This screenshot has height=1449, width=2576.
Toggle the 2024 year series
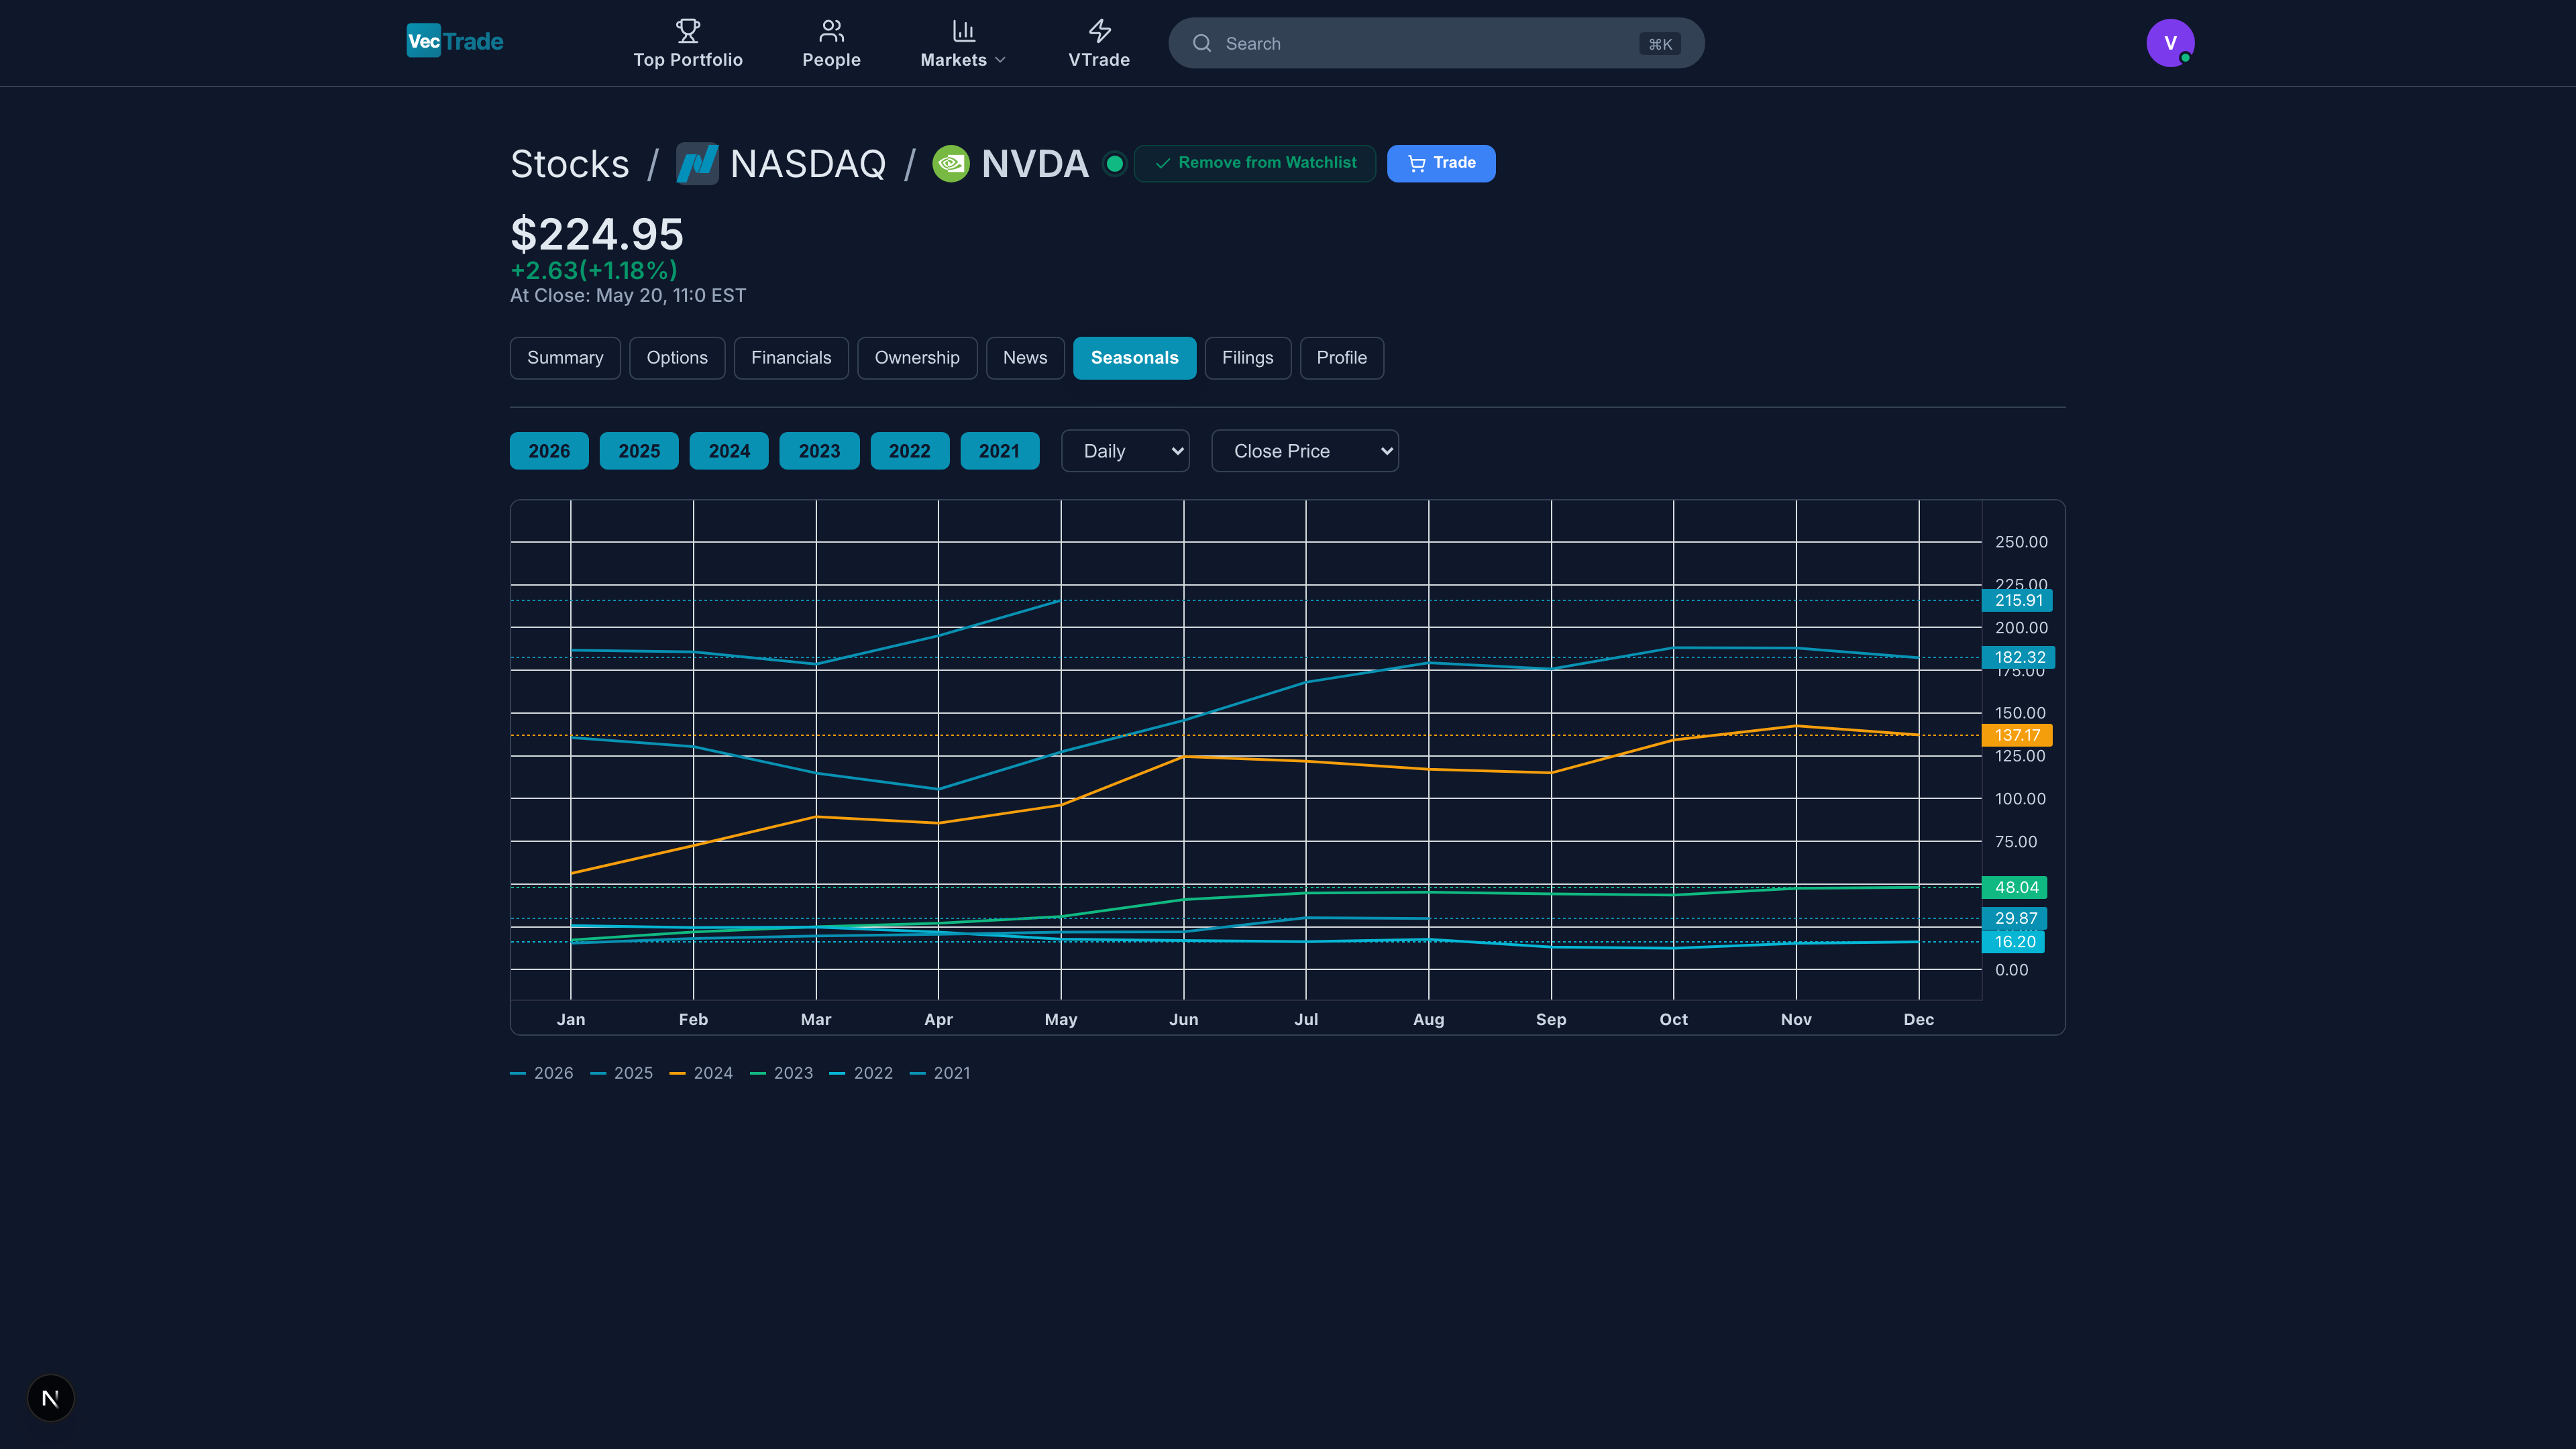(x=729, y=451)
